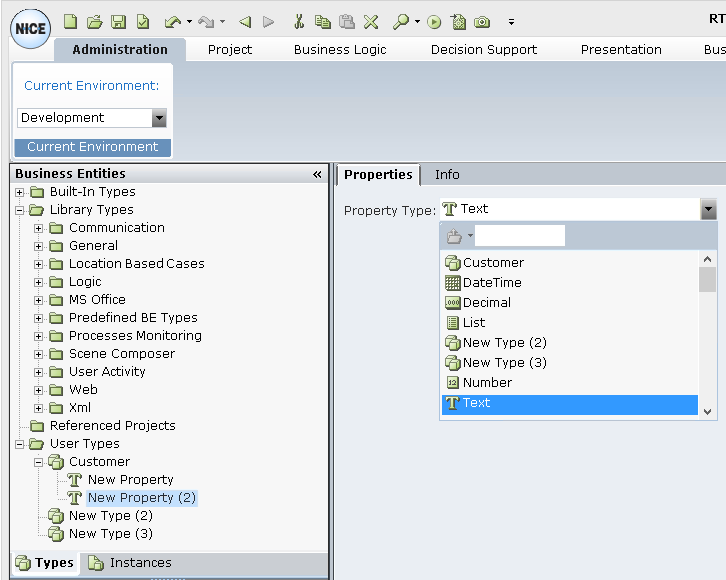The width and height of the screenshot is (726, 580).
Task: Open the Property Type combo box arrow
Action: tap(708, 209)
